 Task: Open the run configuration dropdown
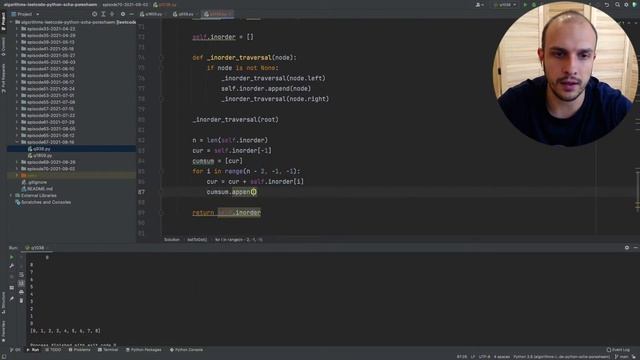coord(505,4)
